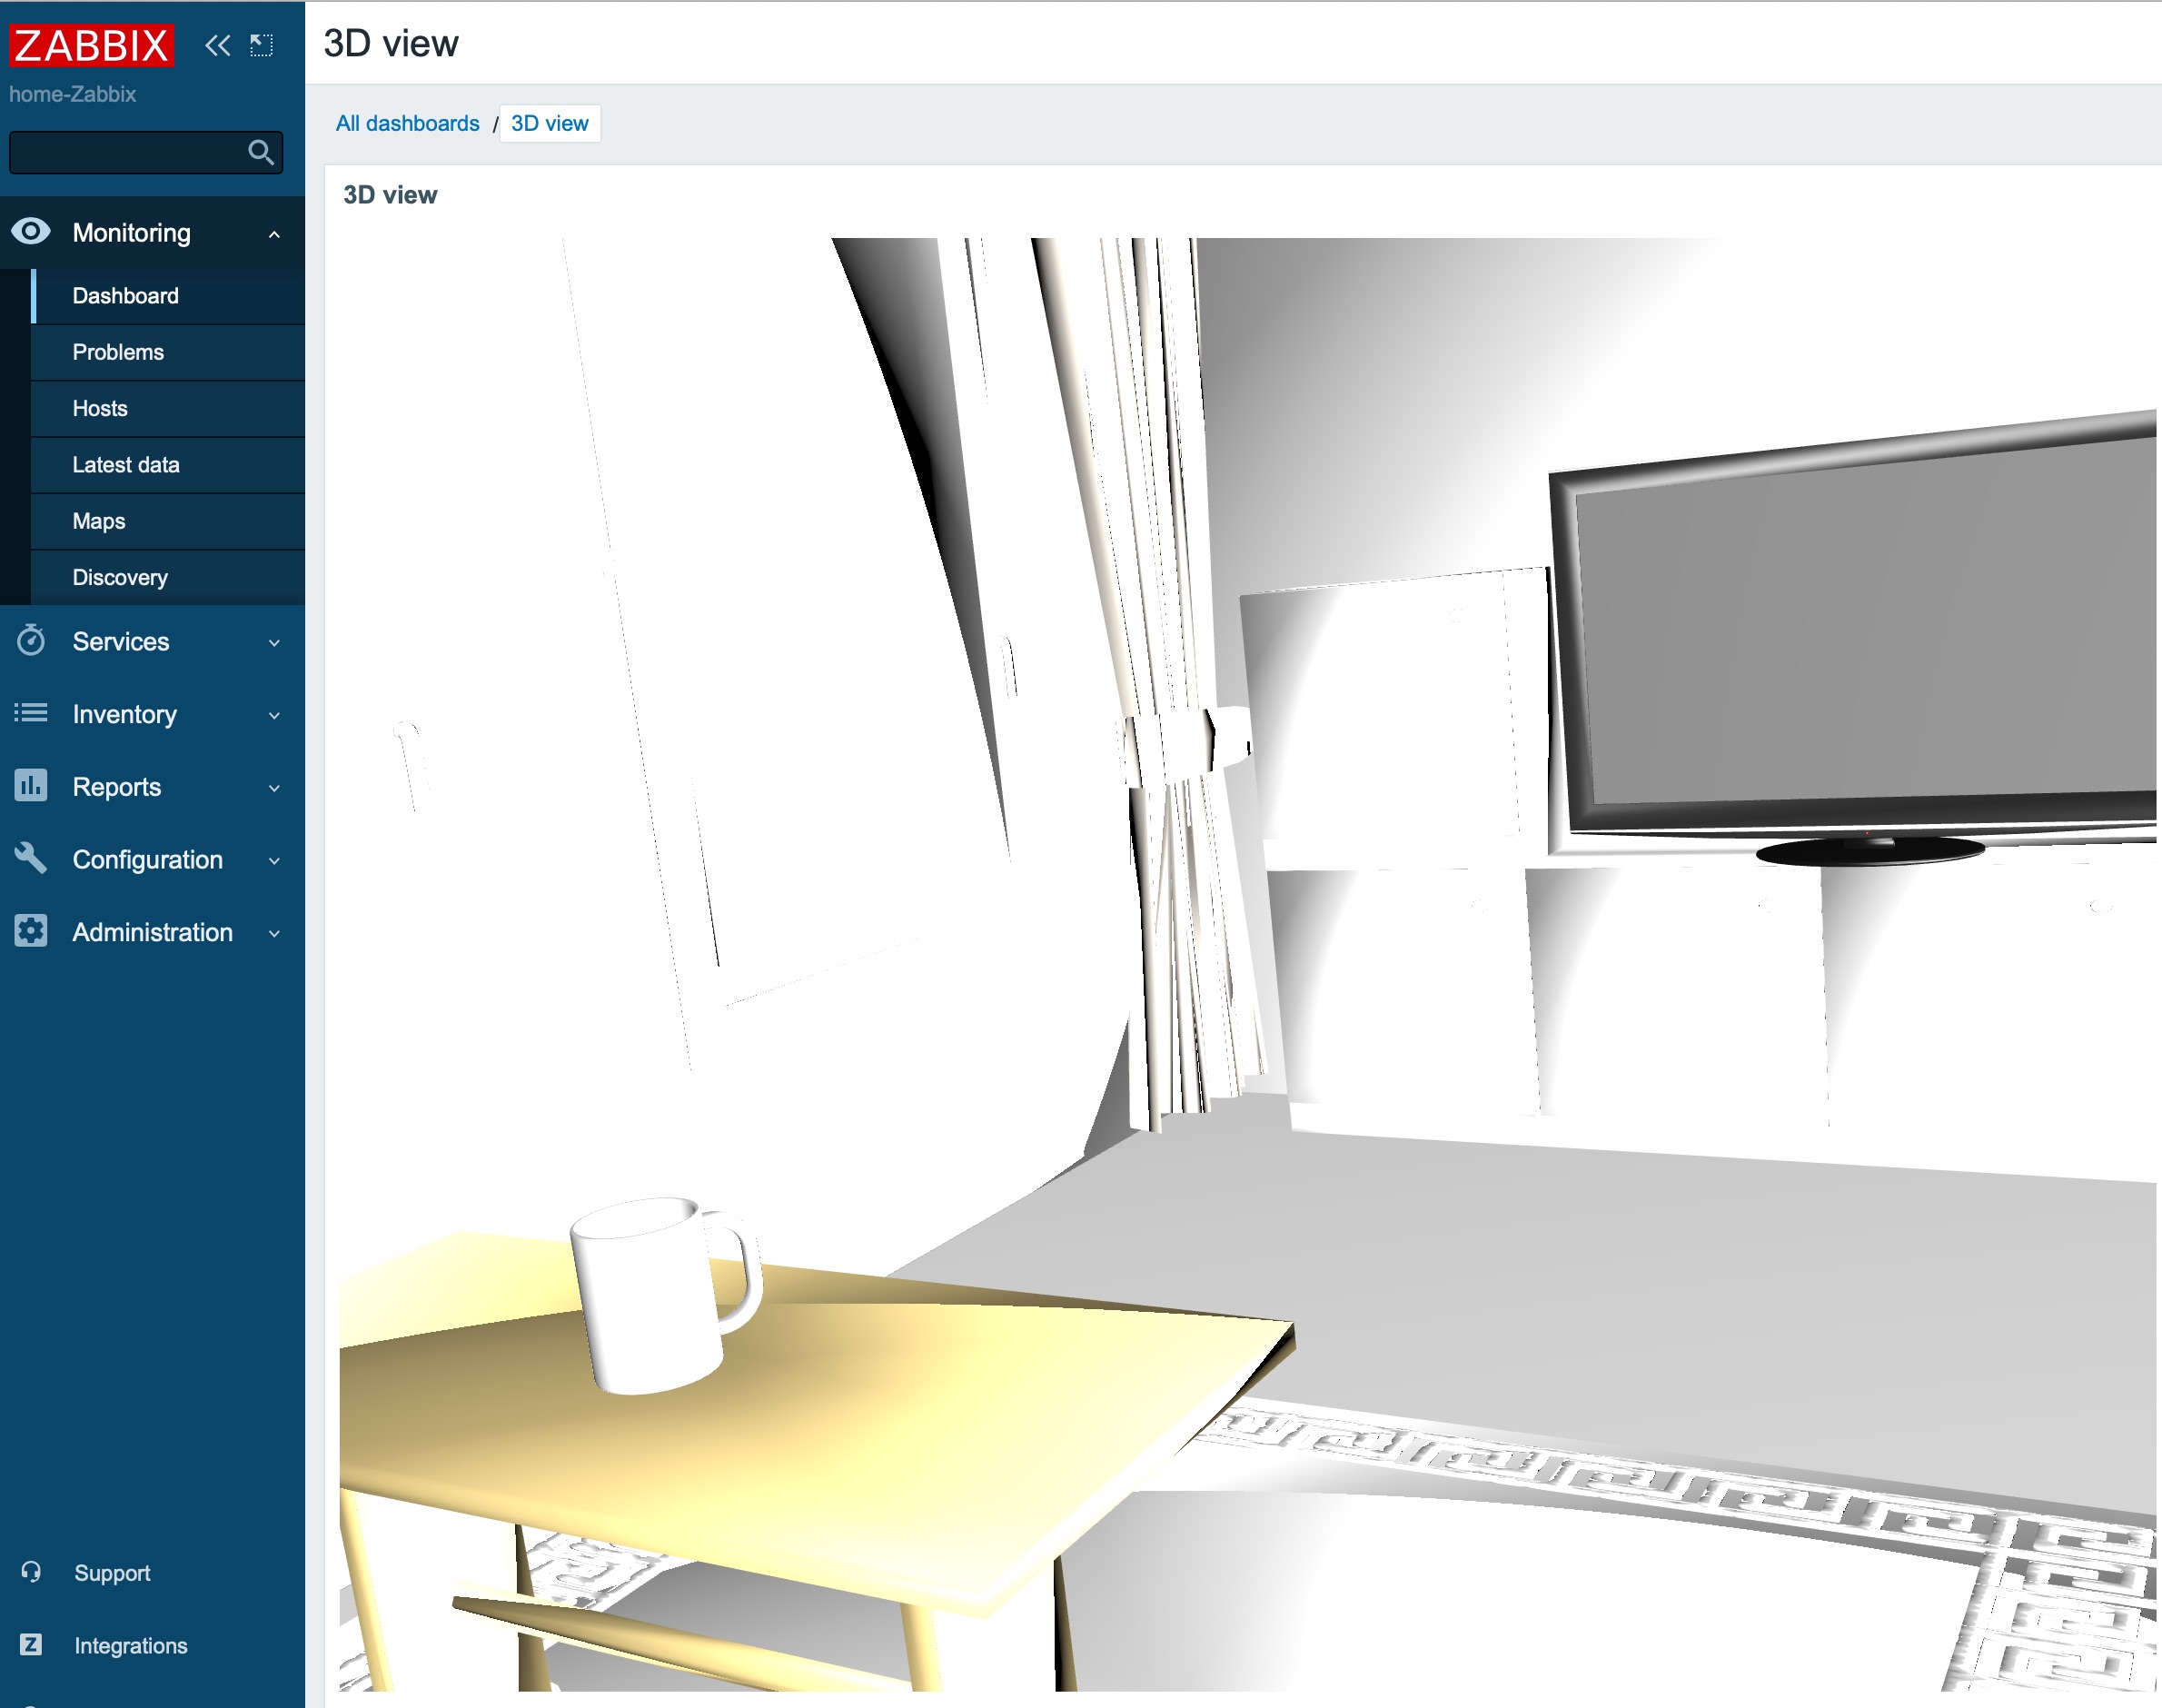Click the Support headset icon
Viewport: 2162px width, 1708px height.
32,1572
